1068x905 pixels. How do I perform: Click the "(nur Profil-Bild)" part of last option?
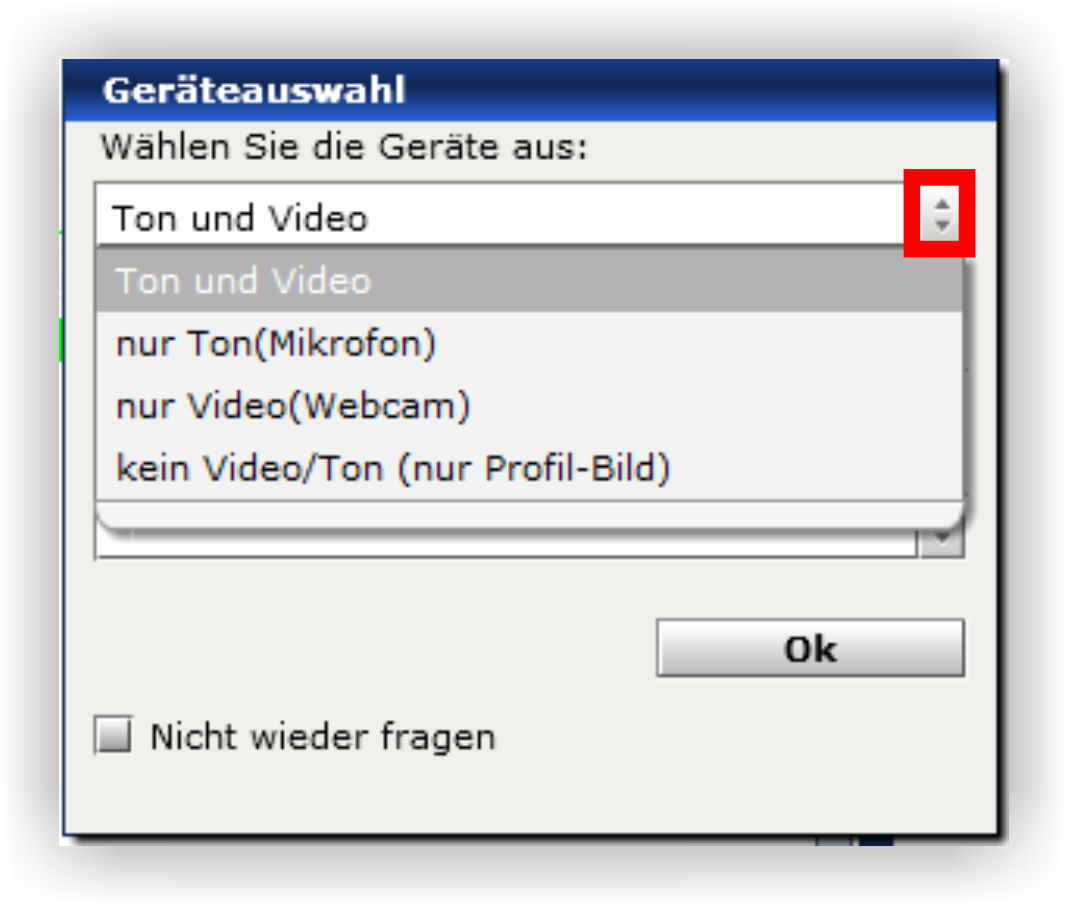pos(533,469)
